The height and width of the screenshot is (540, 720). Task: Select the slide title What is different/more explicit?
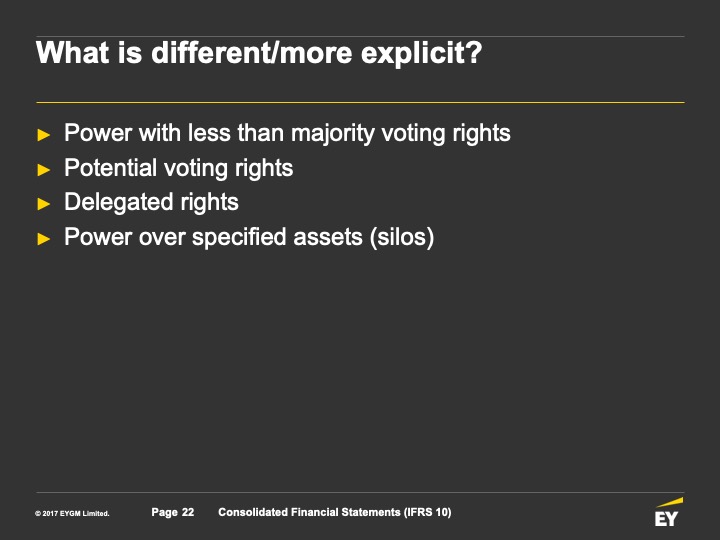click(259, 53)
